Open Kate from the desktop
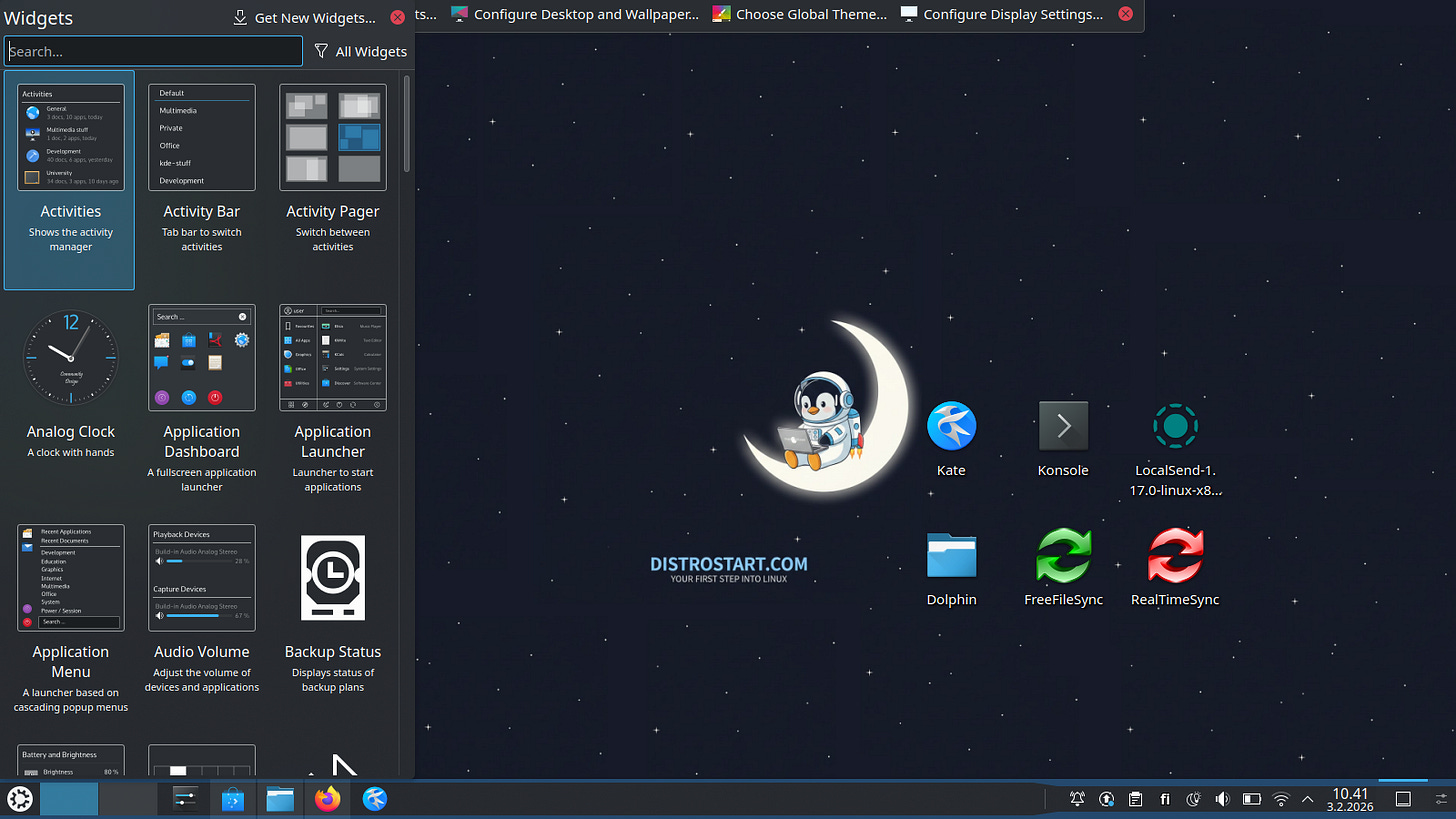 tap(950, 425)
